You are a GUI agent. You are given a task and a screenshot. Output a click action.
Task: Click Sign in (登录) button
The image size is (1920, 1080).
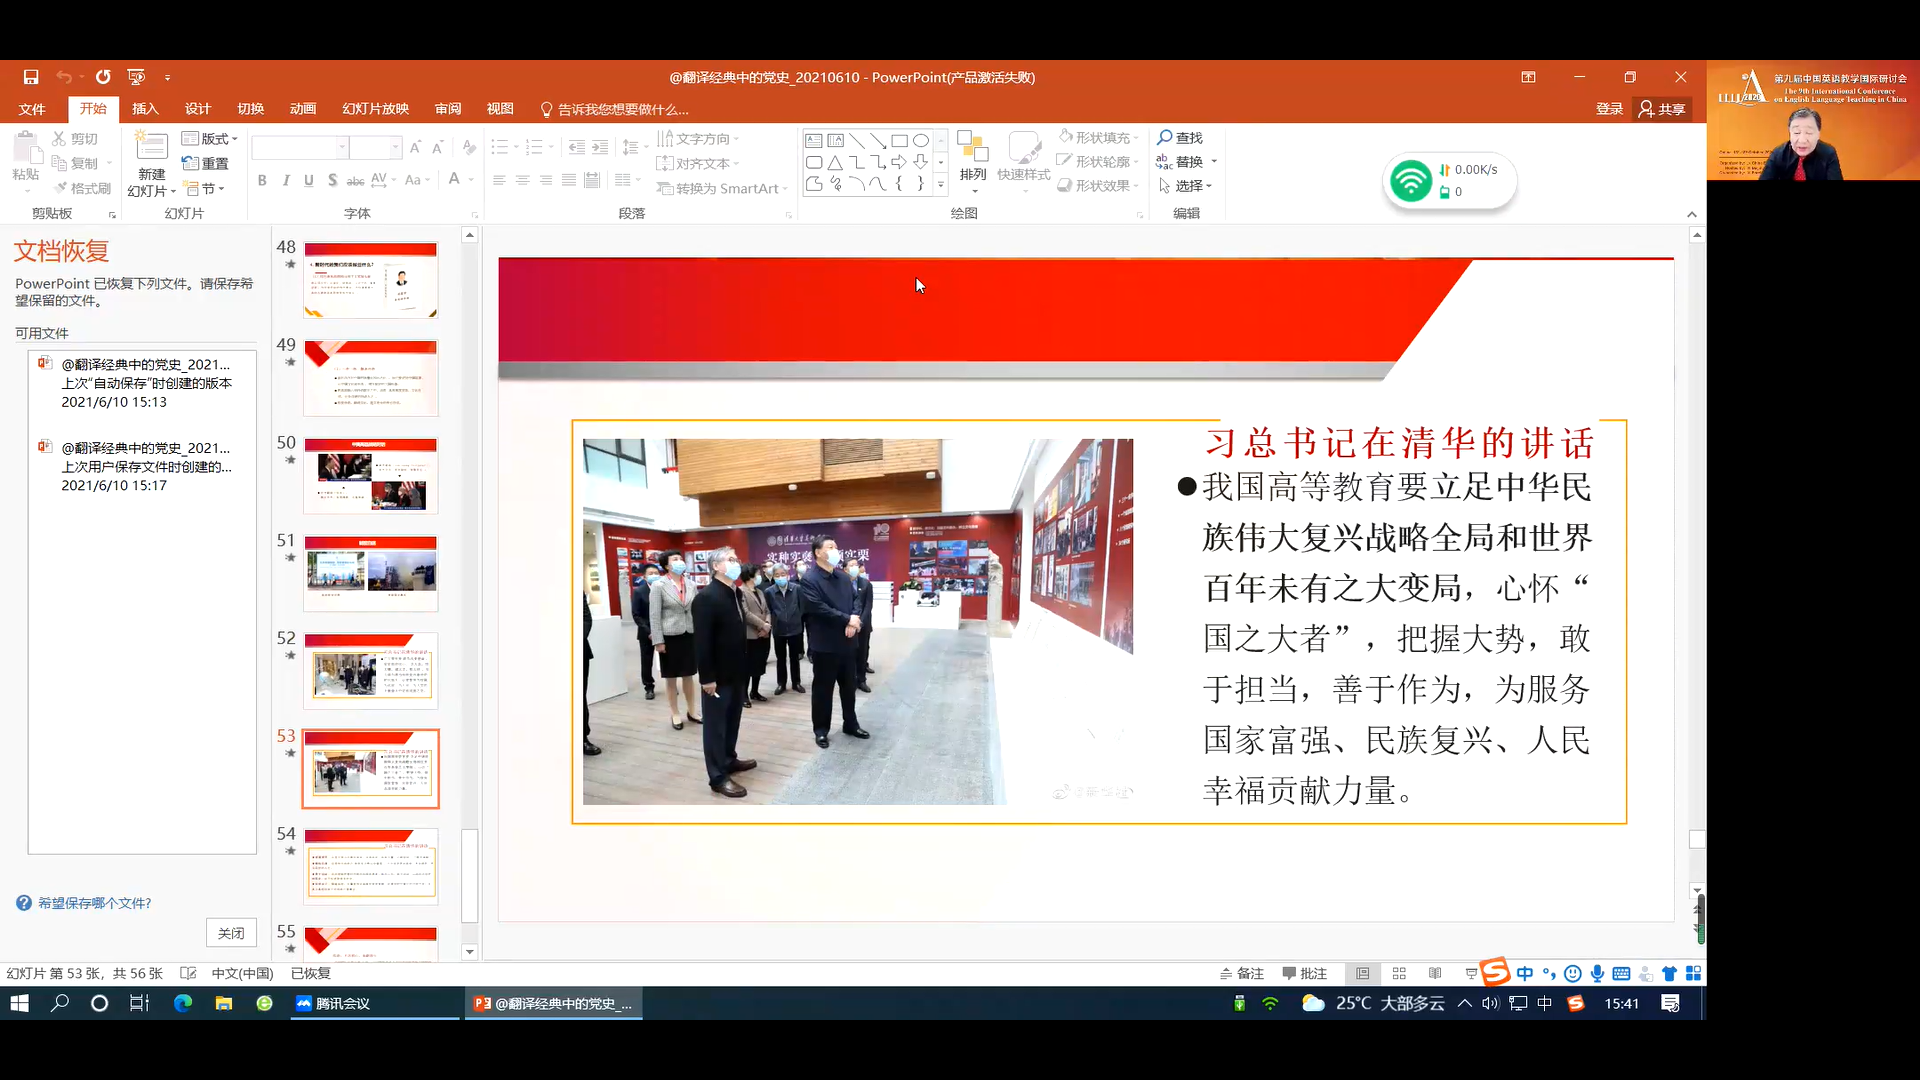tap(1609, 109)
